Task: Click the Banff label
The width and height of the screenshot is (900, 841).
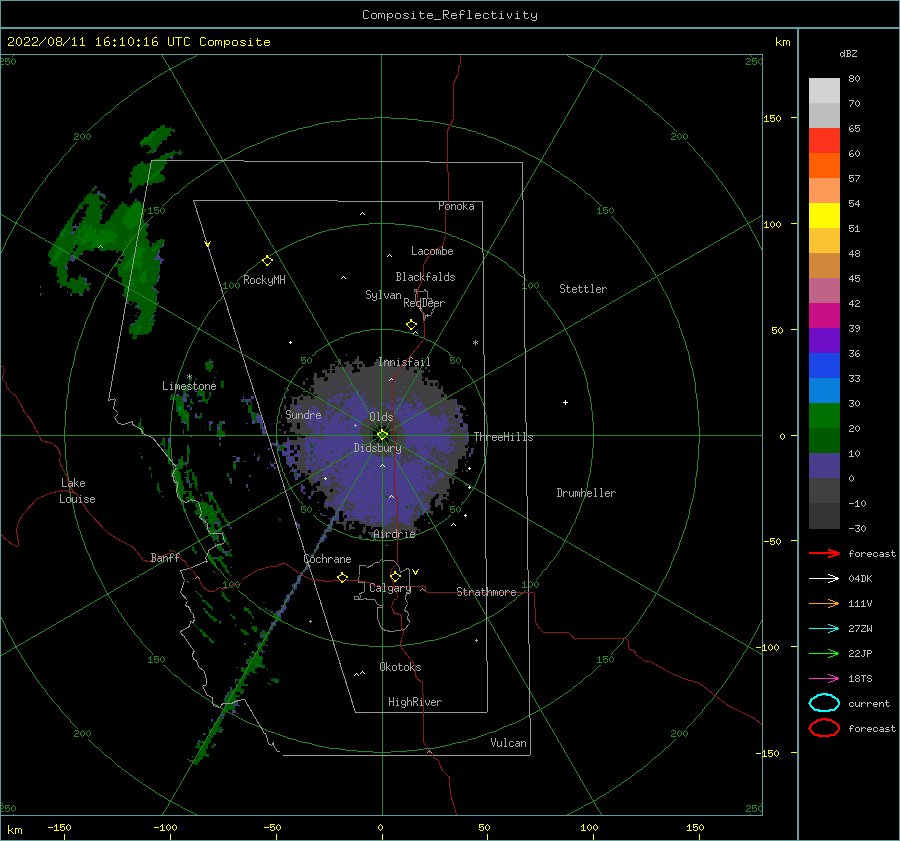Action: tap(165, 557)
